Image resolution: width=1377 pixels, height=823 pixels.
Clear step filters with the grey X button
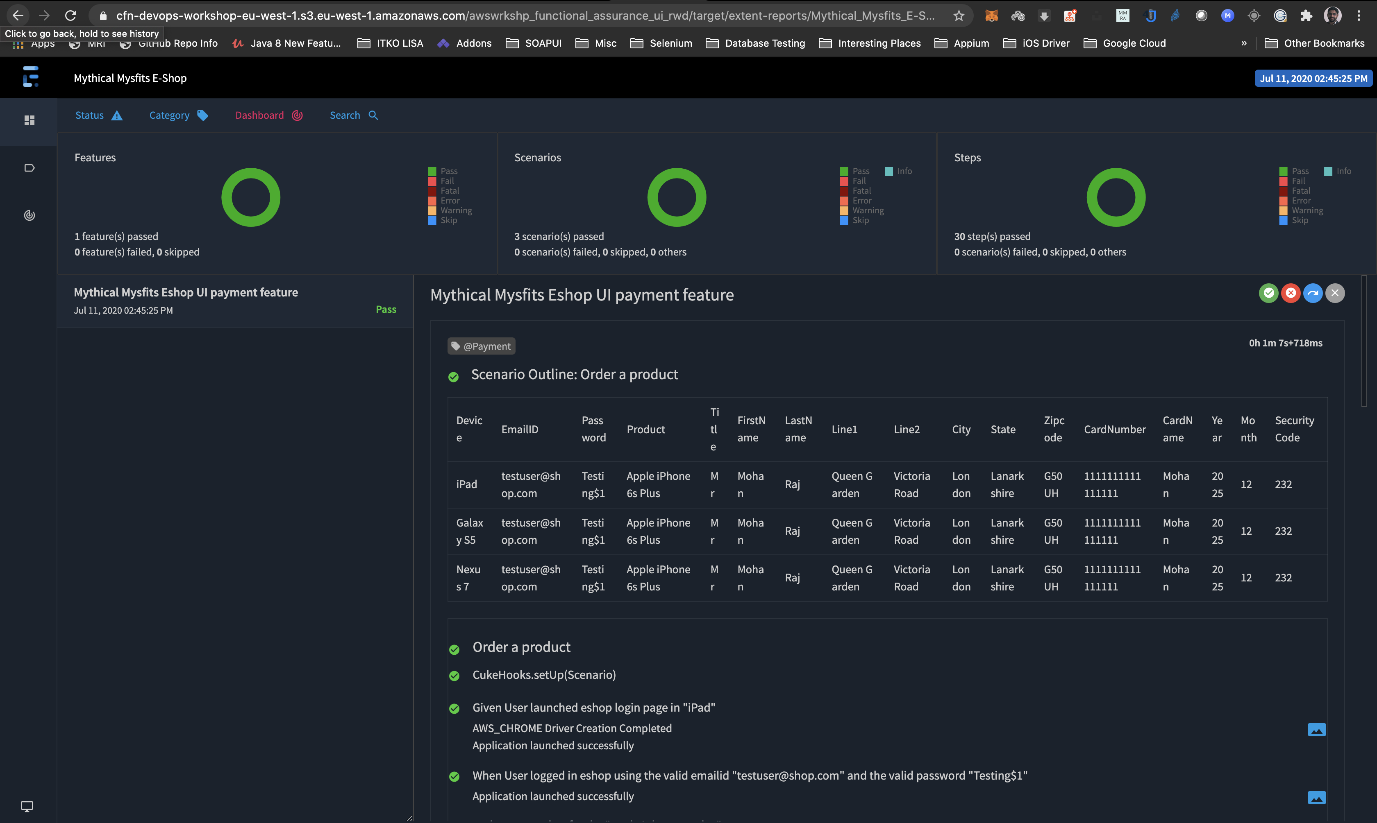(1335, 293)
